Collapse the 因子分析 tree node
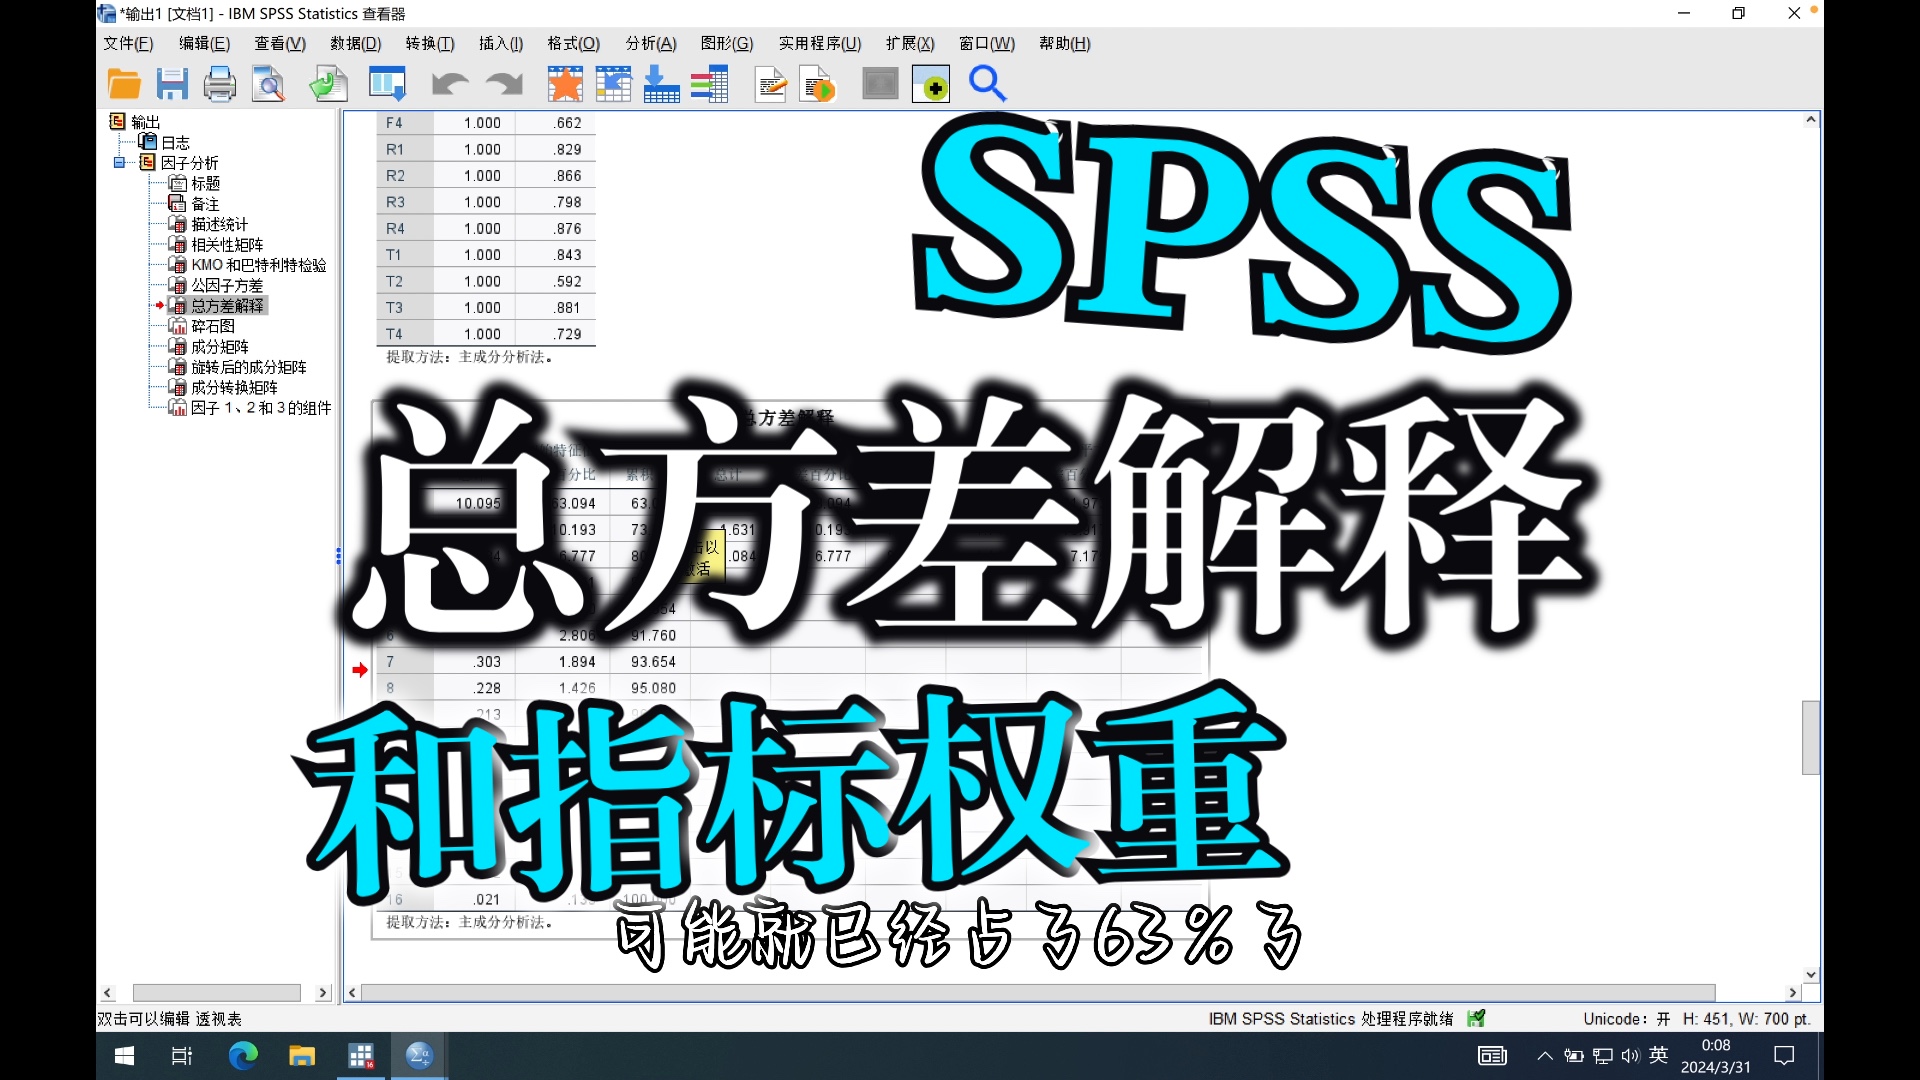 (119, 163)
